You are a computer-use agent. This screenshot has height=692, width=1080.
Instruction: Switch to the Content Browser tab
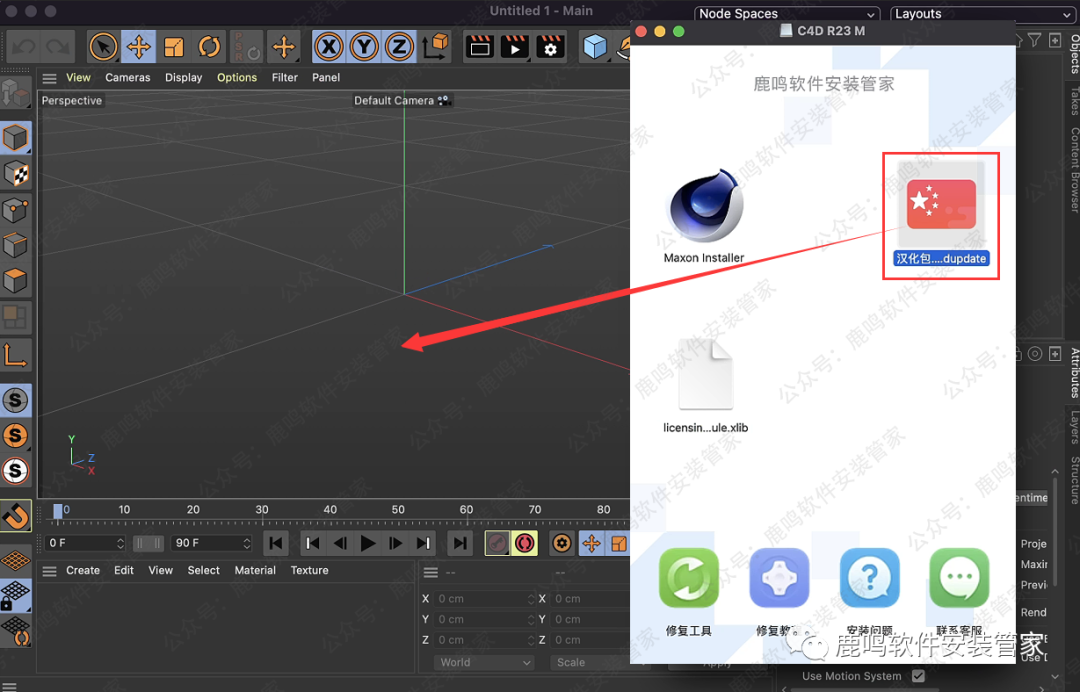point(1074,170)
